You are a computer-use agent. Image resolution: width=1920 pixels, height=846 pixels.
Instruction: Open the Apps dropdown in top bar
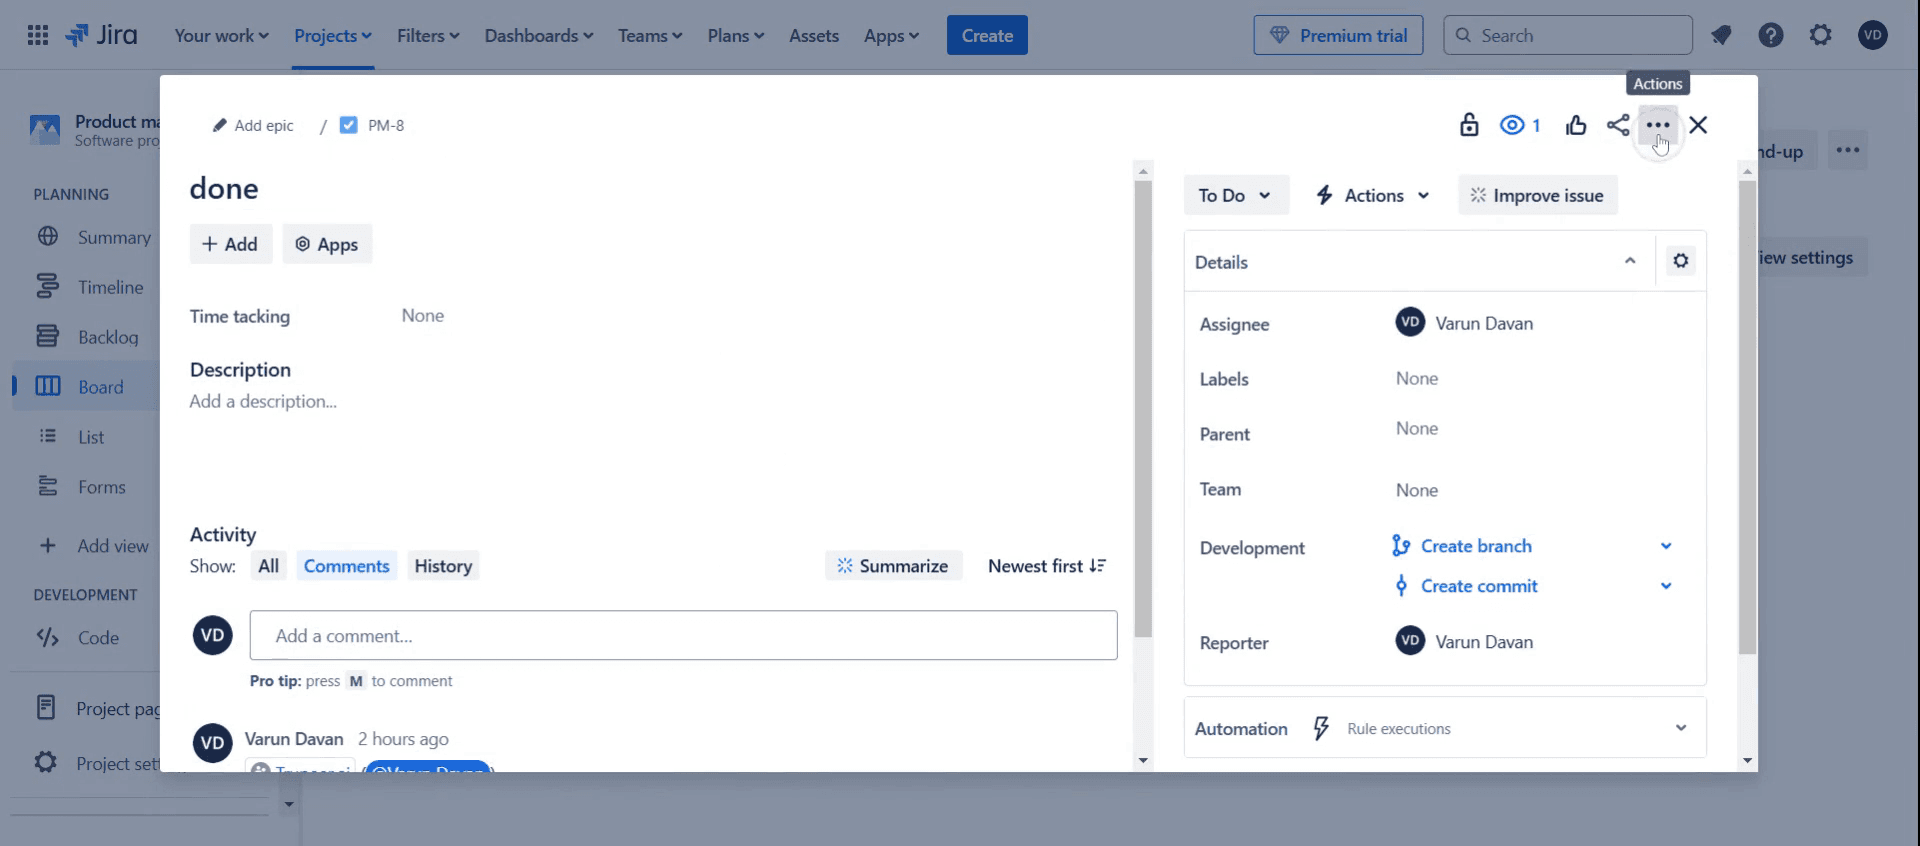(891, 35)
